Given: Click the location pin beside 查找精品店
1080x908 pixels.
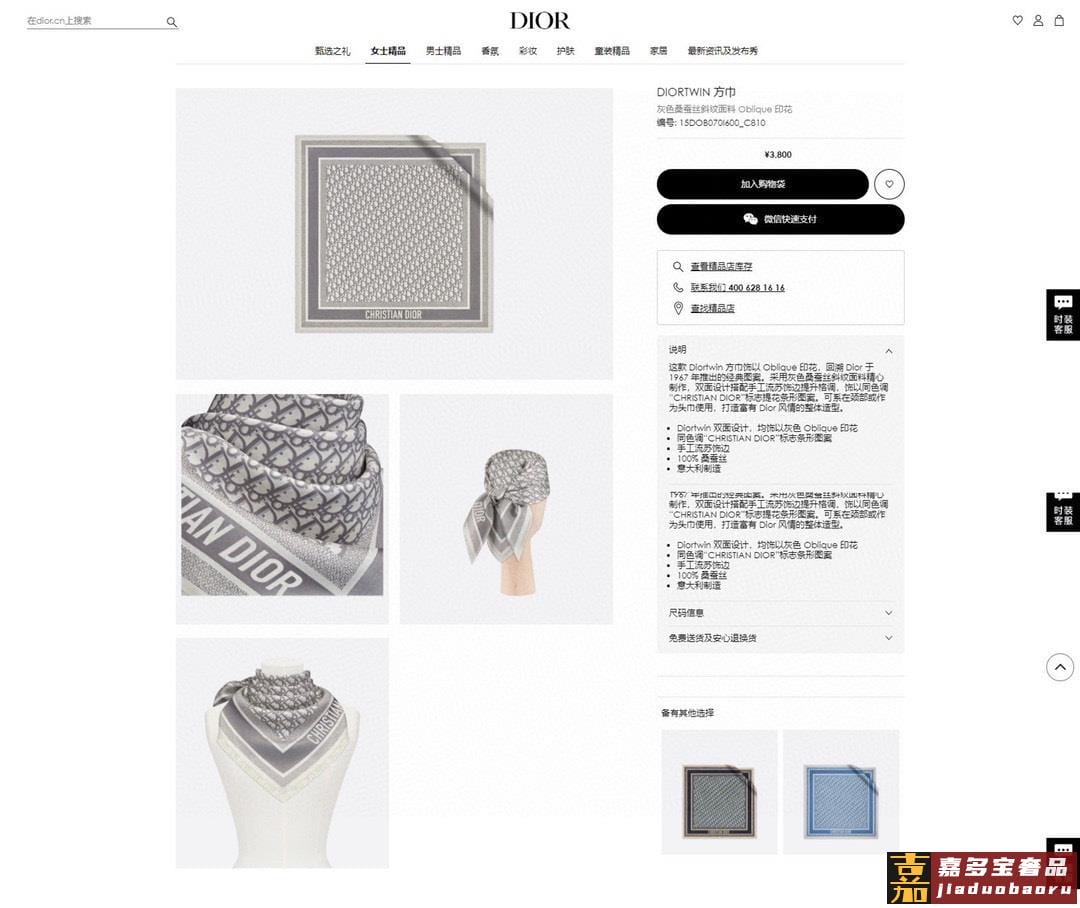Looking at the screenshot, I should point(678,308).
